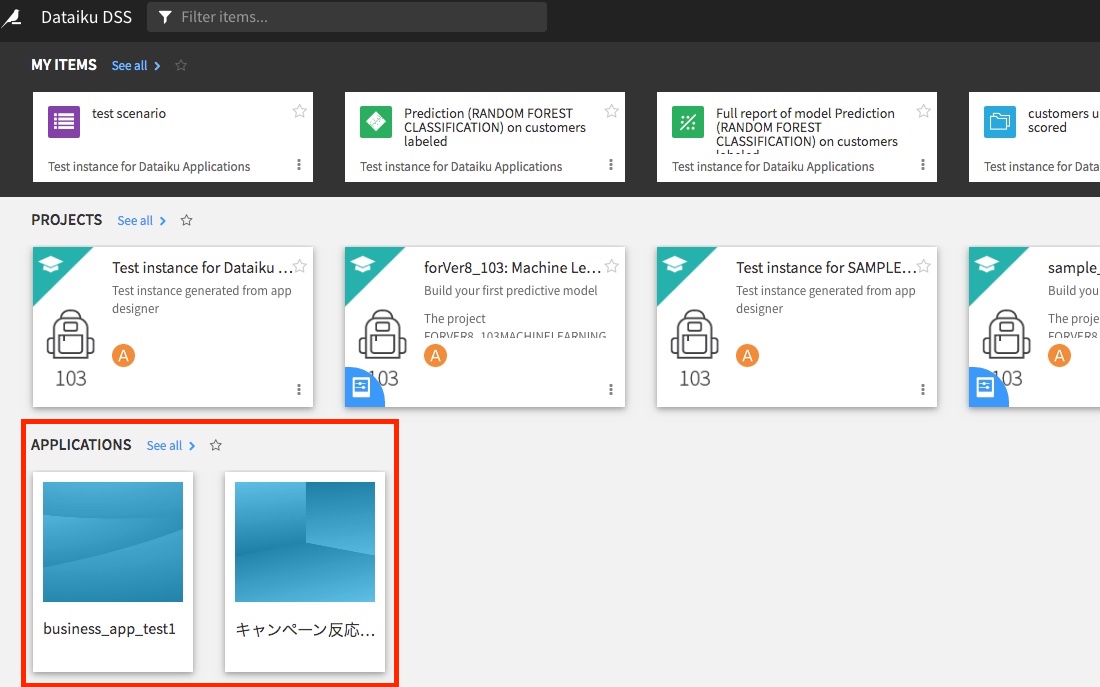This screenshot has width=1100, height=687.
Task: Click the Dataiku bird logo
Action: (x=12, y=17)
